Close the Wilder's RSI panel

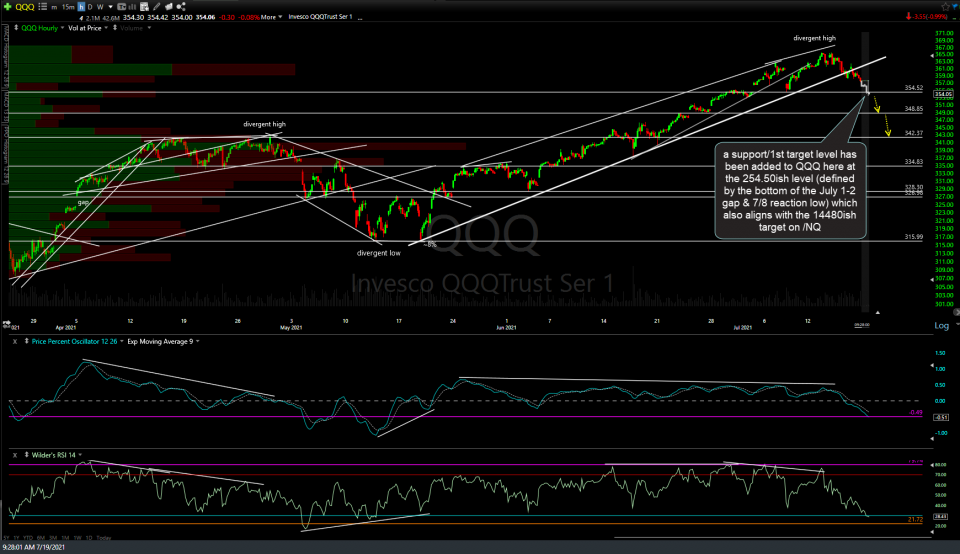click(15, 455)
